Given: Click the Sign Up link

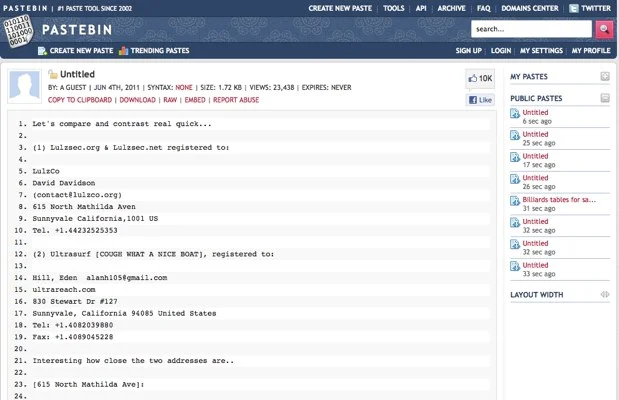Looking at the screenshot, I should pyautogui.click(x=469, y=51).
